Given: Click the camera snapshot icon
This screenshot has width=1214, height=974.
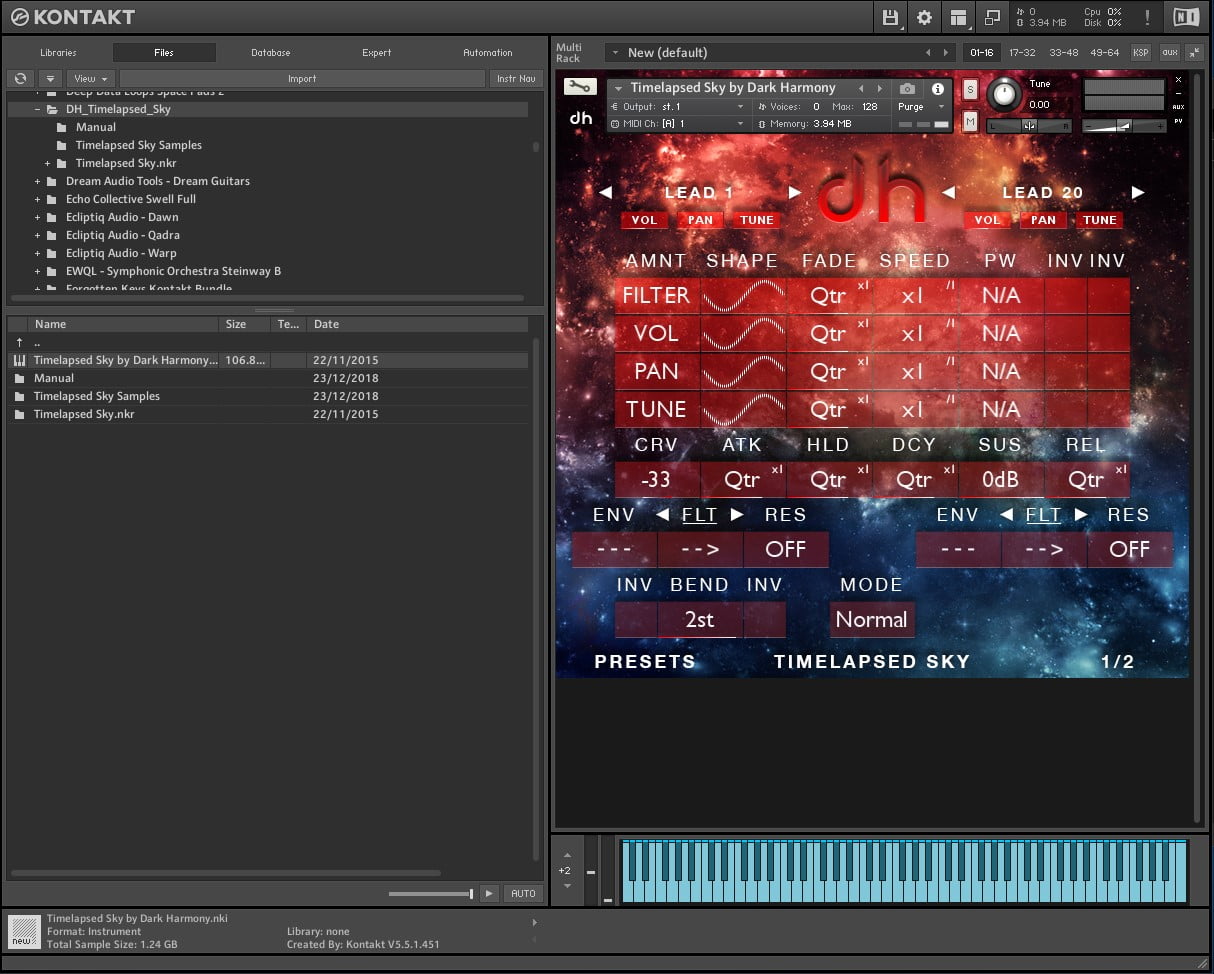Looking at the screenshot, I should (907, 89).
